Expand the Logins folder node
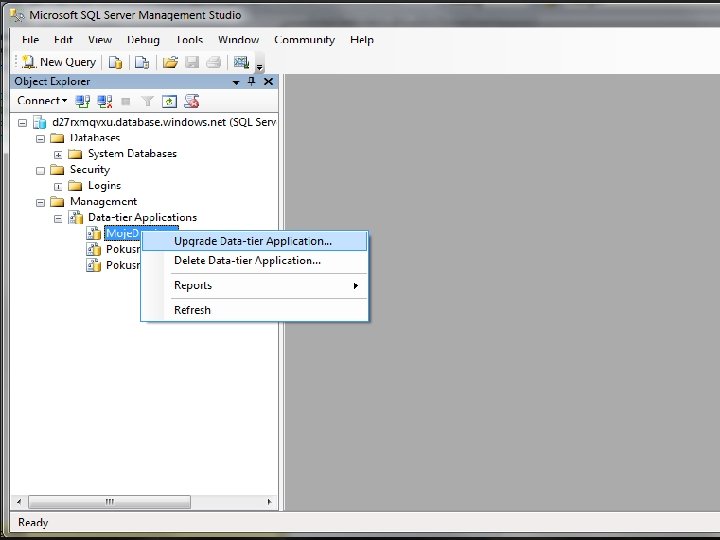 coord(58,186)
